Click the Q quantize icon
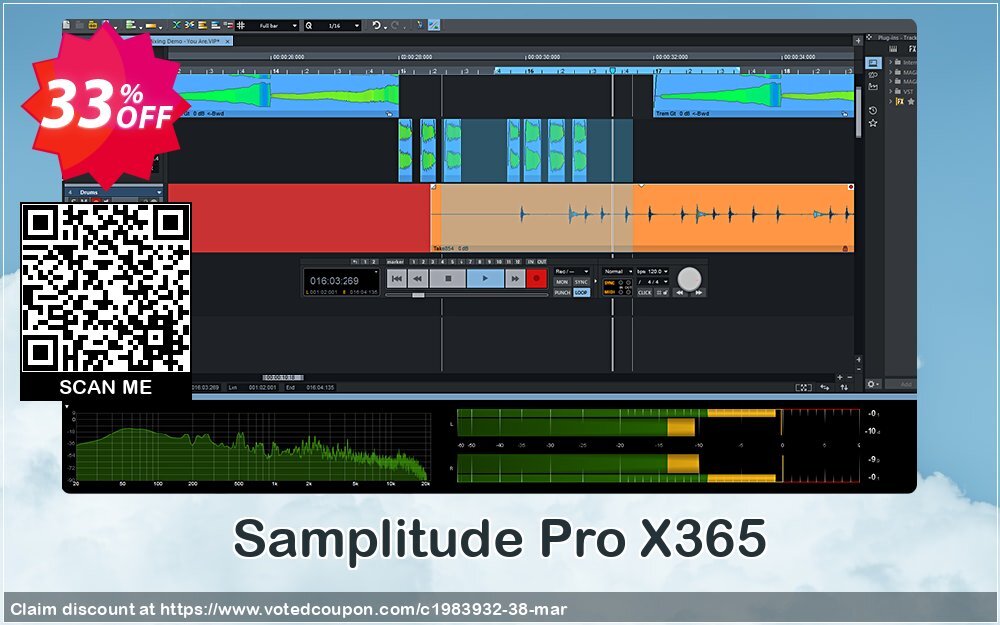This screenshot has width=1000, height=625. (x=309, y=26)
